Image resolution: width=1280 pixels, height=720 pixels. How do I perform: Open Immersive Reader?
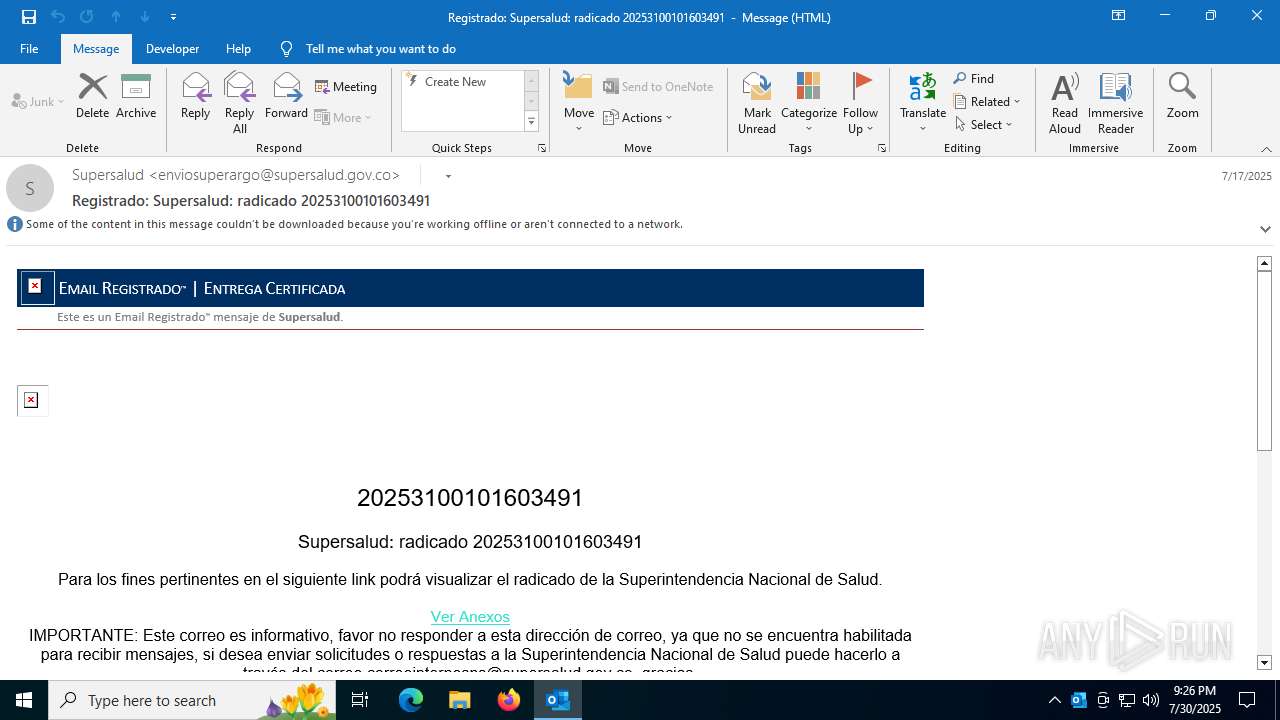[1116, 103]
